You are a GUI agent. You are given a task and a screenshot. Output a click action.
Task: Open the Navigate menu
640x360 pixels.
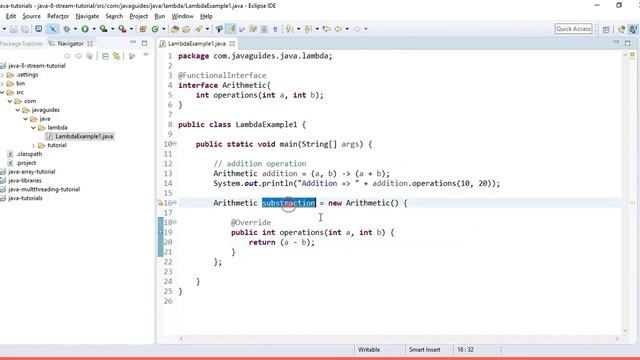coord(87,16)
